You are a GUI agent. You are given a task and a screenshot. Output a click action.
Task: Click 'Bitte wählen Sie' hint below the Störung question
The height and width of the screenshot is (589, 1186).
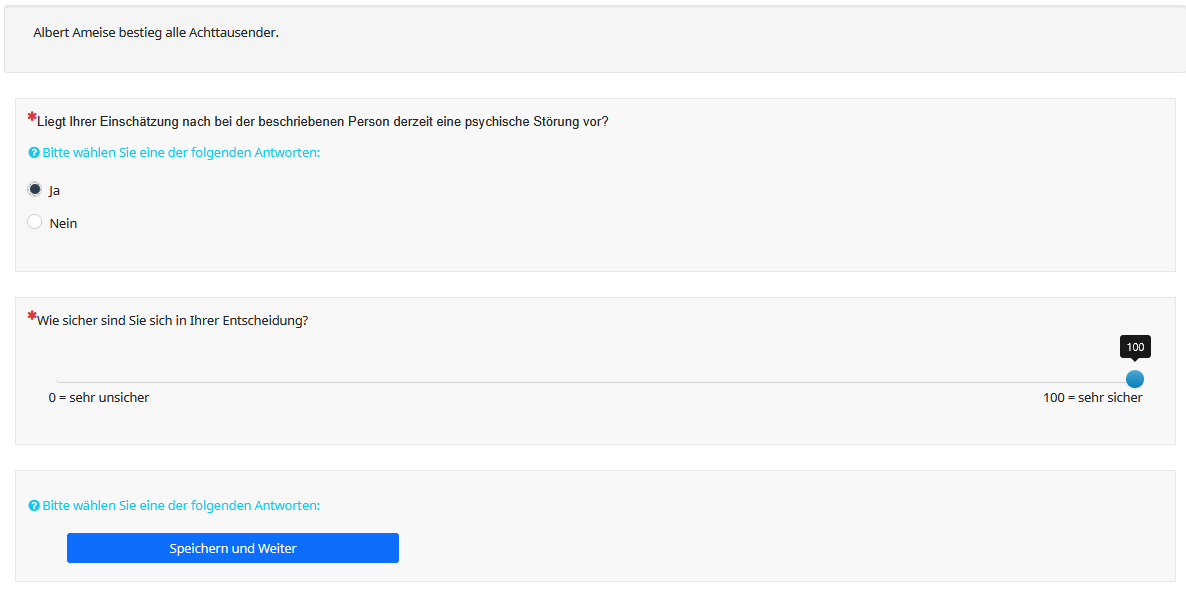(181, 153)
